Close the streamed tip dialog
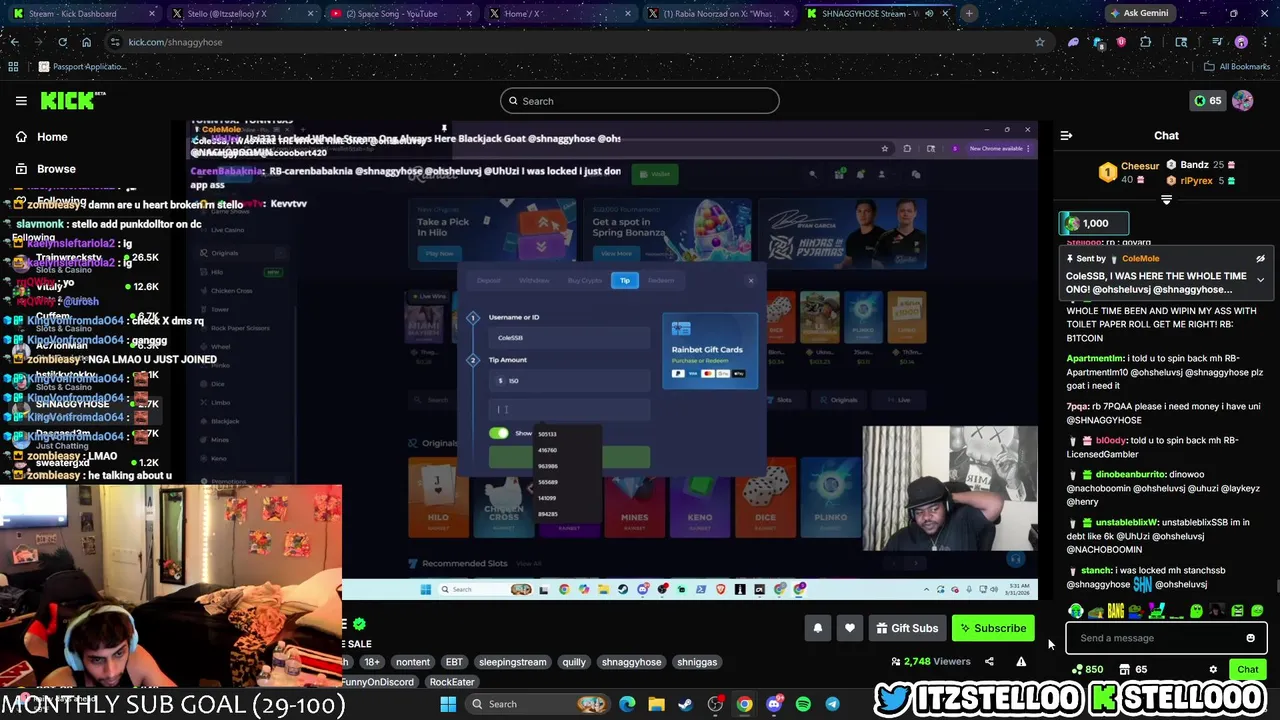1280x720 pixels. [751, 280]
